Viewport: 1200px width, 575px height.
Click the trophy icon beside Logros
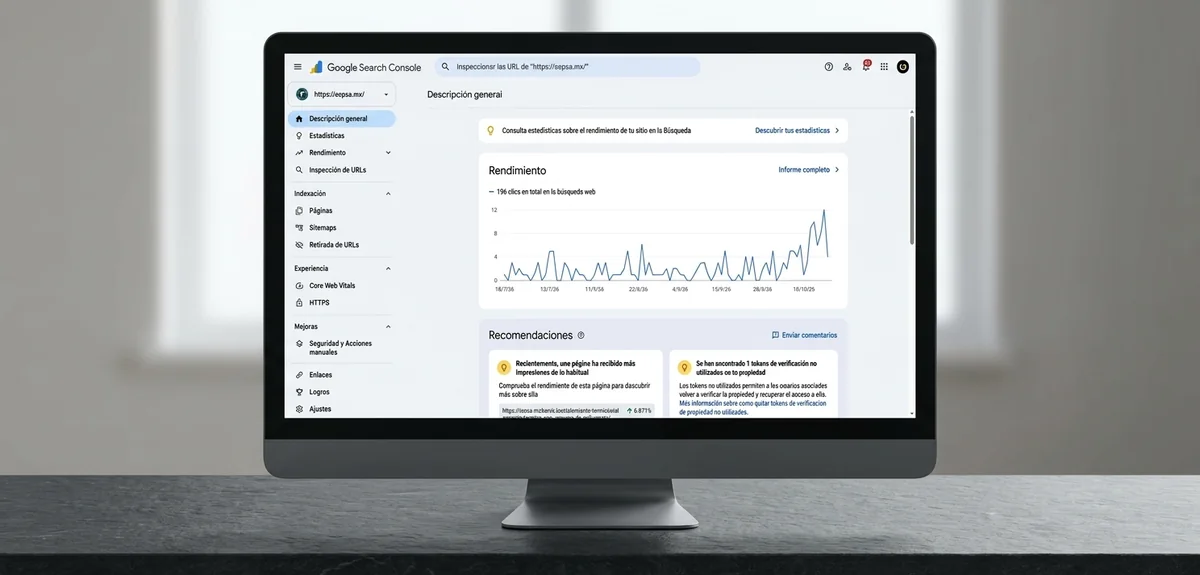pos(299,392)
